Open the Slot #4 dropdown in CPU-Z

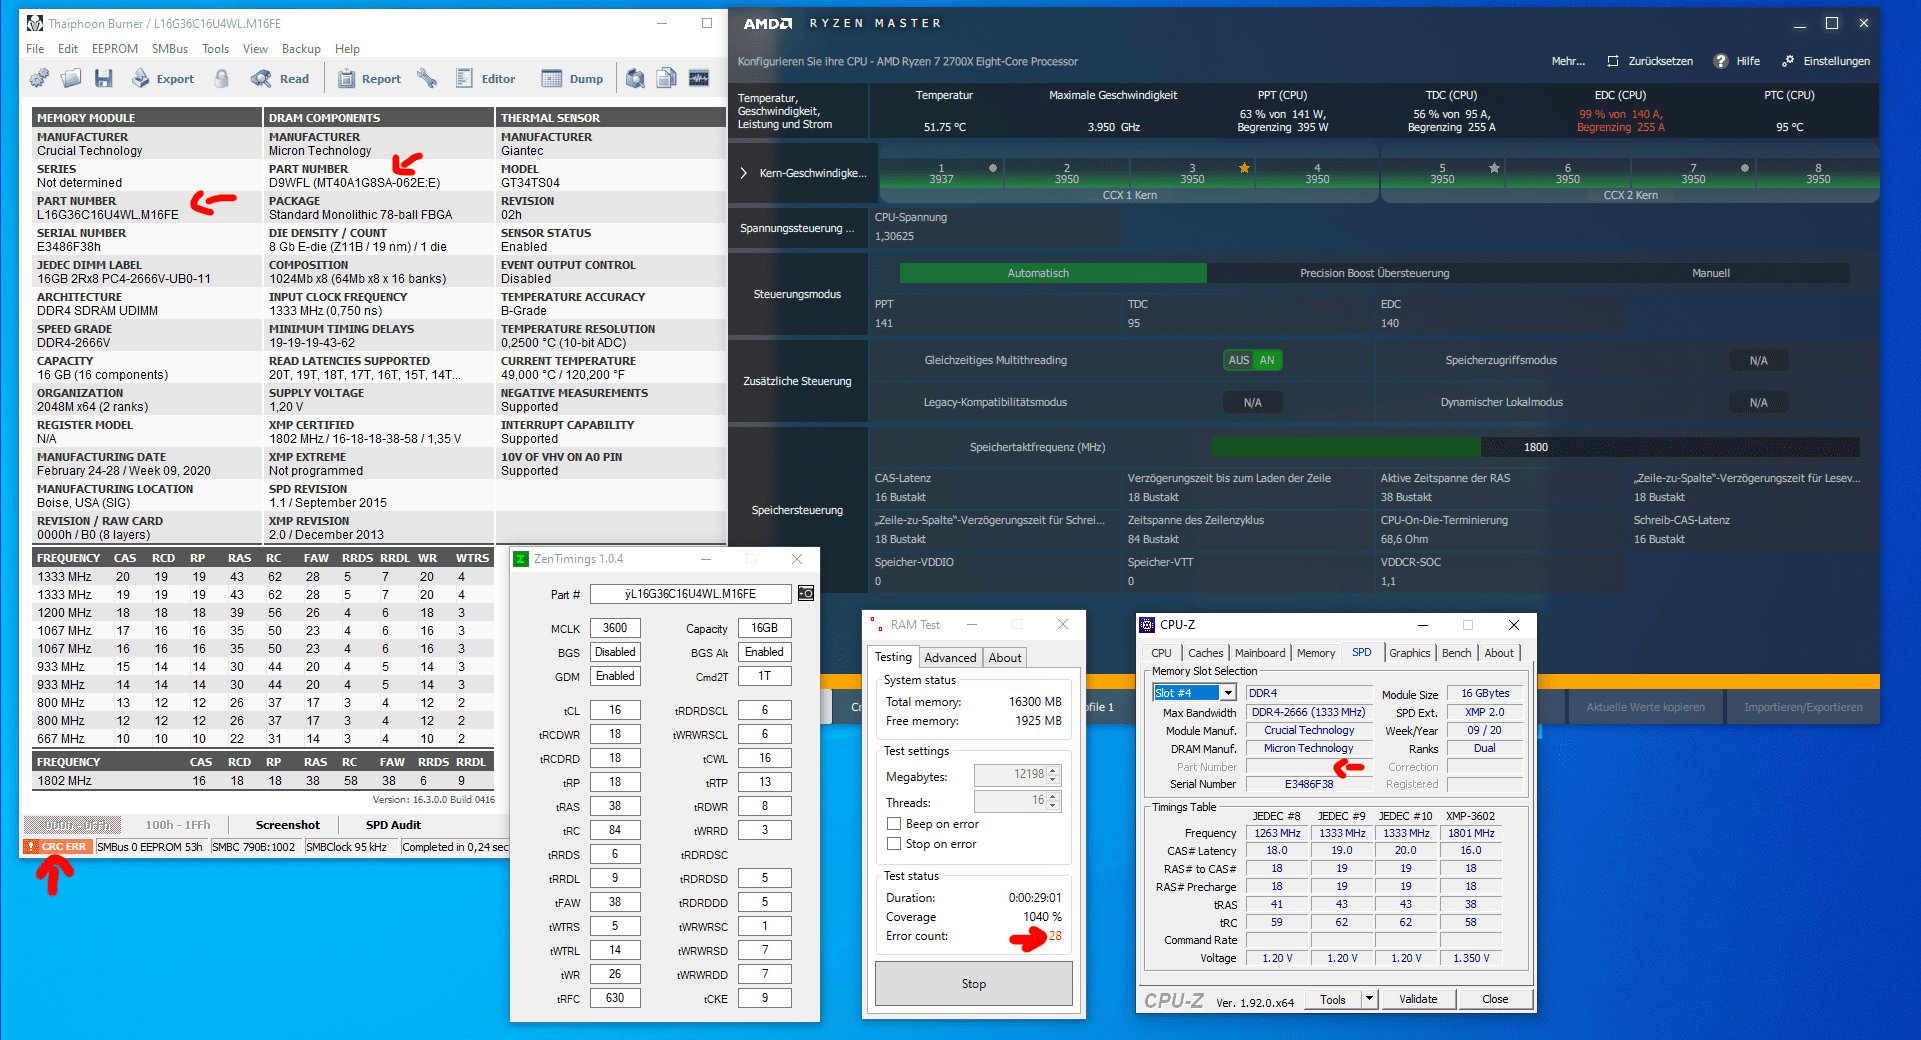point(1228,693)
